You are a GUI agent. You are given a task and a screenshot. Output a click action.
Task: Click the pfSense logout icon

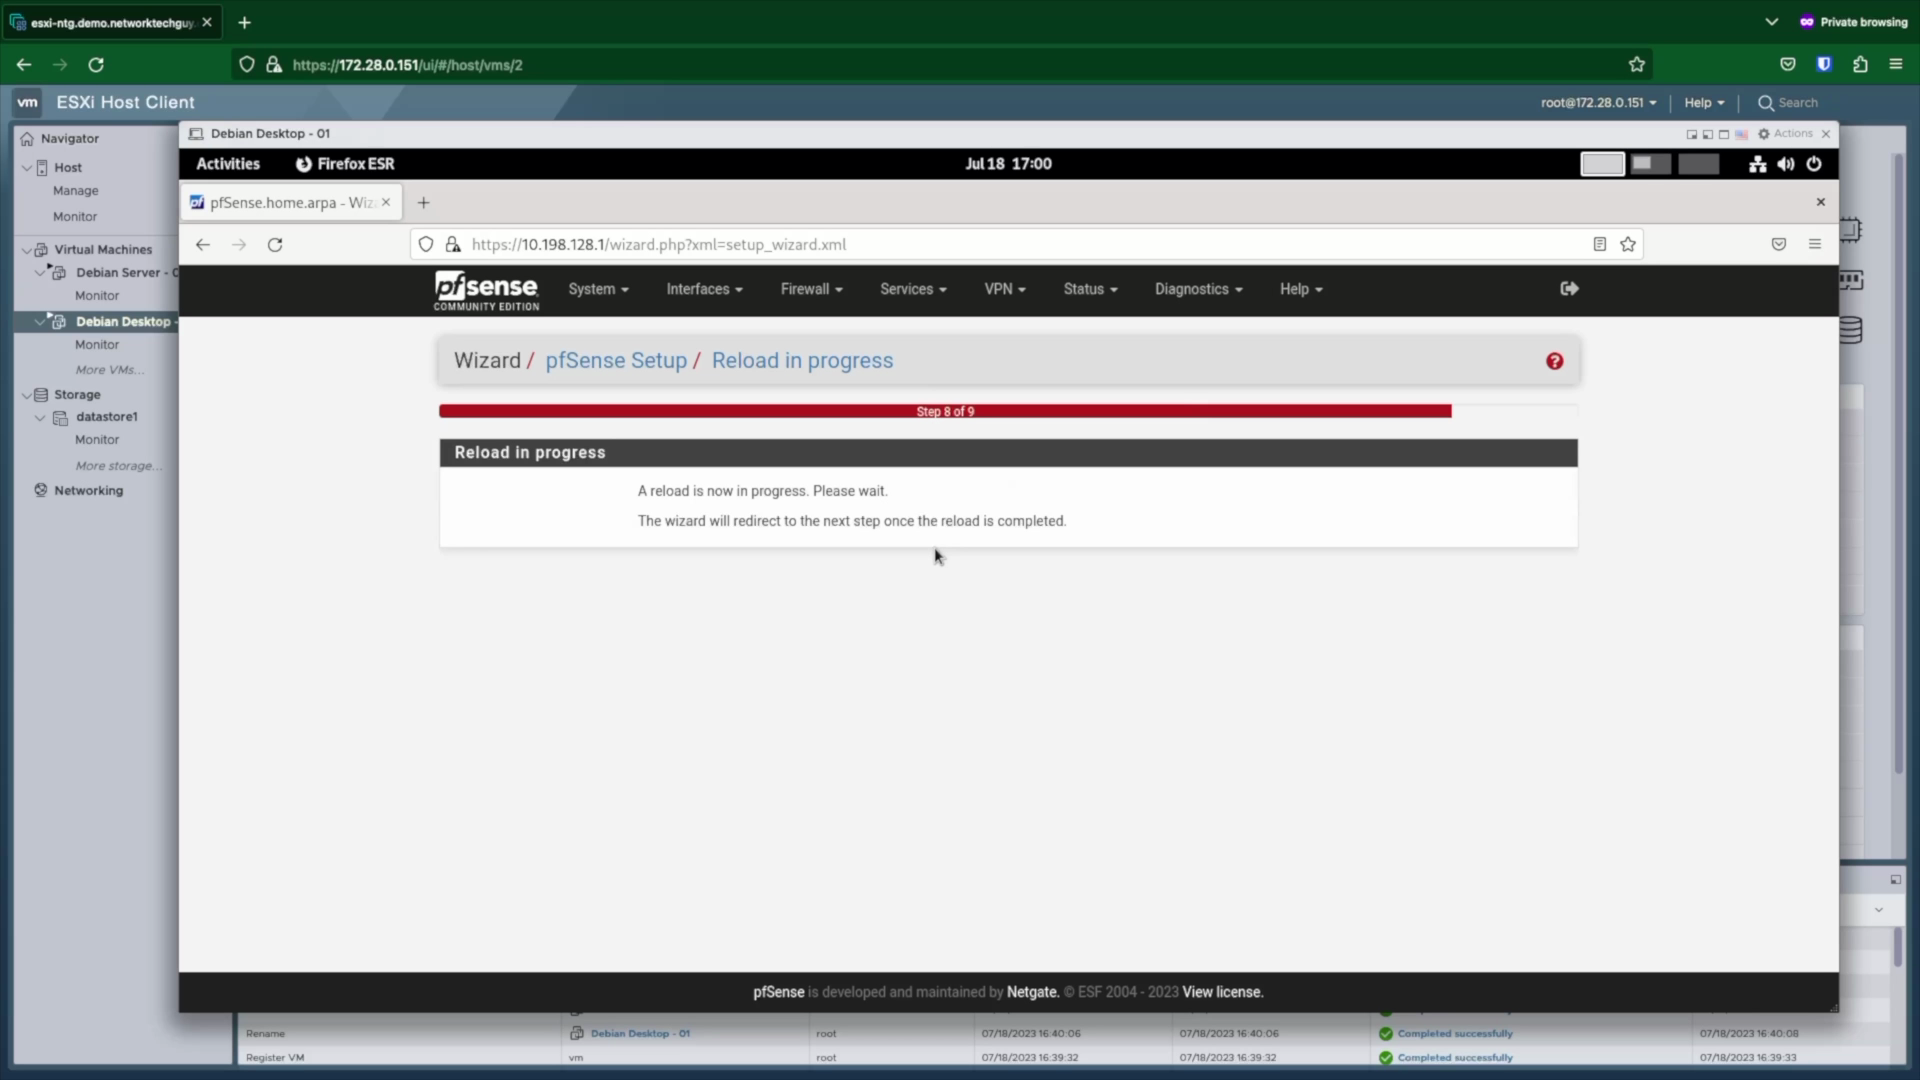pyautogui.click(x=1569, y=289)
